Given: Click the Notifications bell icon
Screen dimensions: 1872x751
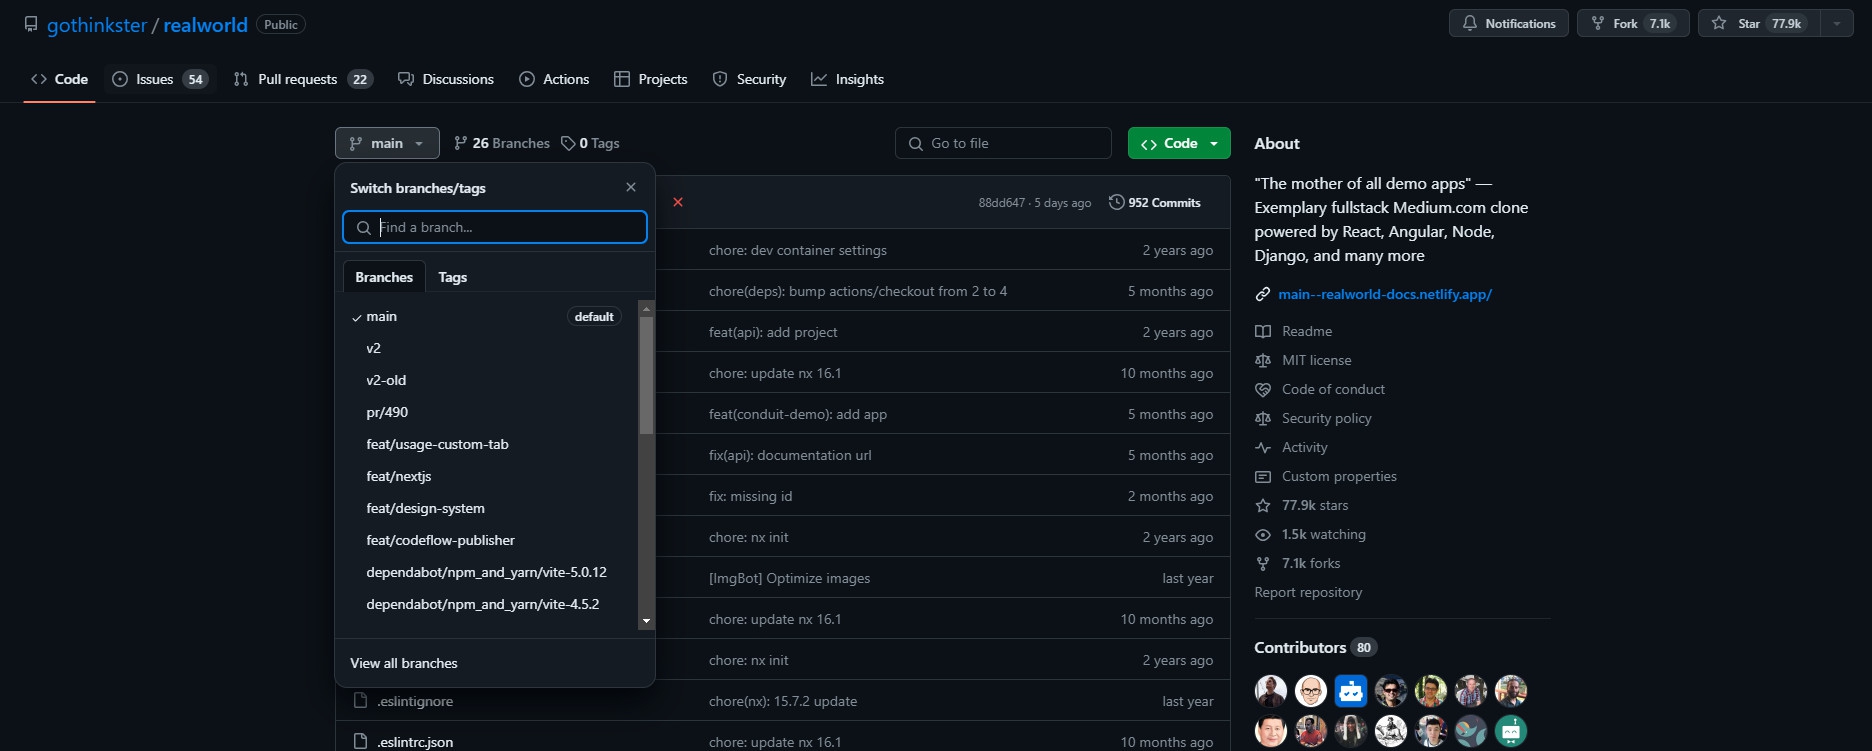Looking at the screenshot, I should (1469, 23).
